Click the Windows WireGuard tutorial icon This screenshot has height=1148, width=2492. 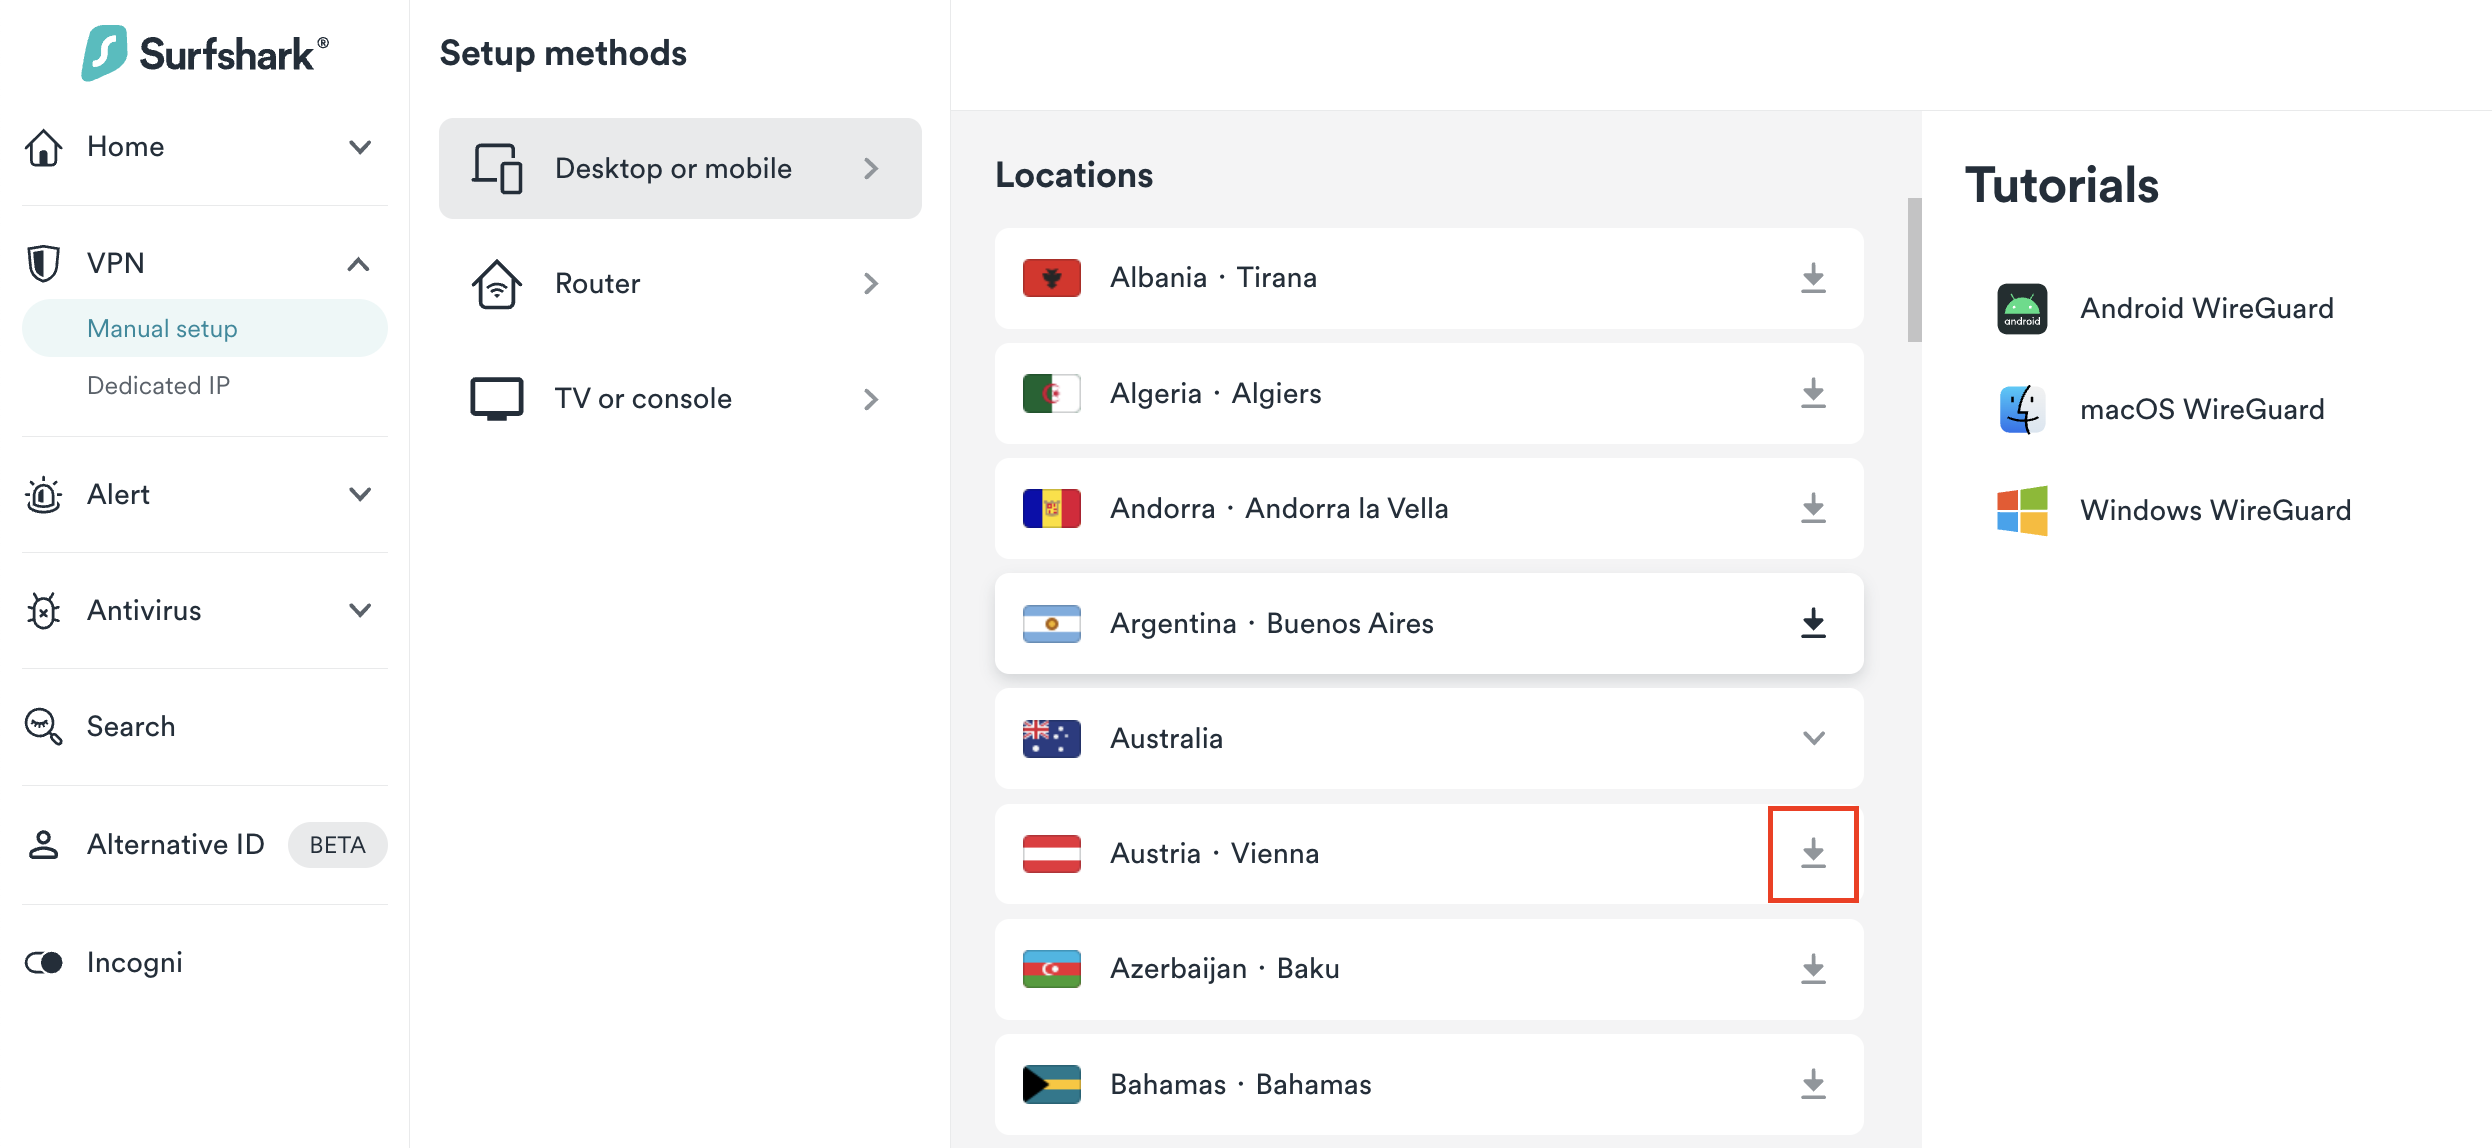click(x=2022, y=510)
